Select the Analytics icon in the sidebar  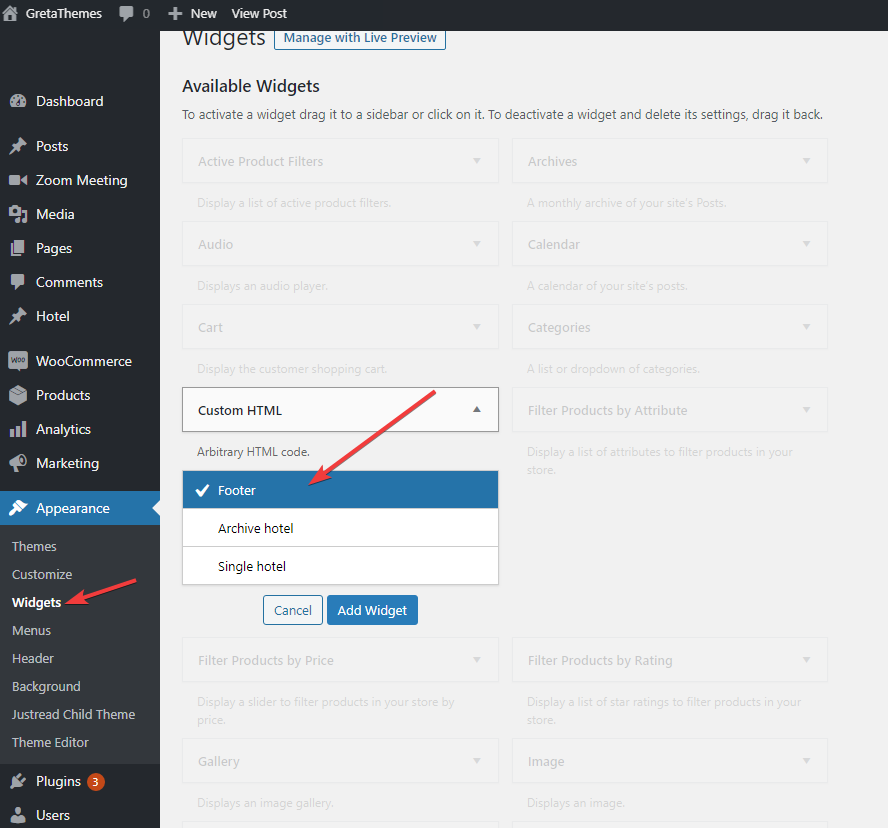coord(18,428)
